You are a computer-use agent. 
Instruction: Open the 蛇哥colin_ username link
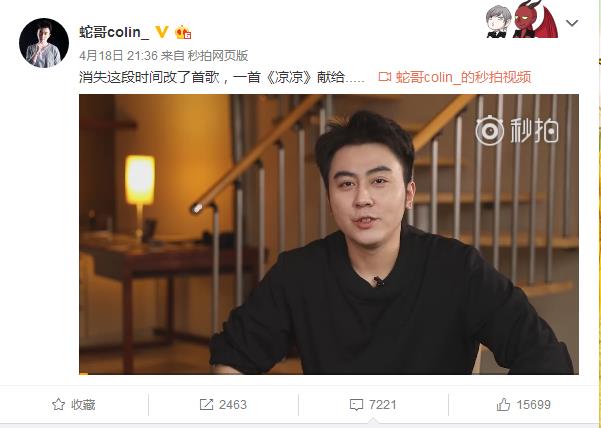(x=114, y=32)
